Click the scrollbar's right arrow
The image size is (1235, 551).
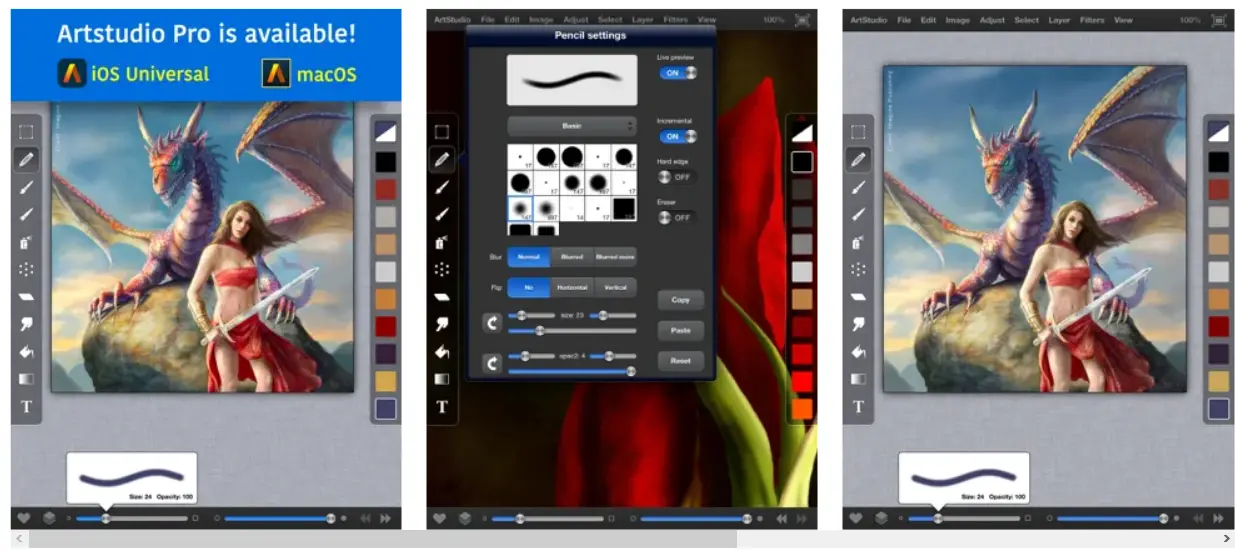(1226, 540)
